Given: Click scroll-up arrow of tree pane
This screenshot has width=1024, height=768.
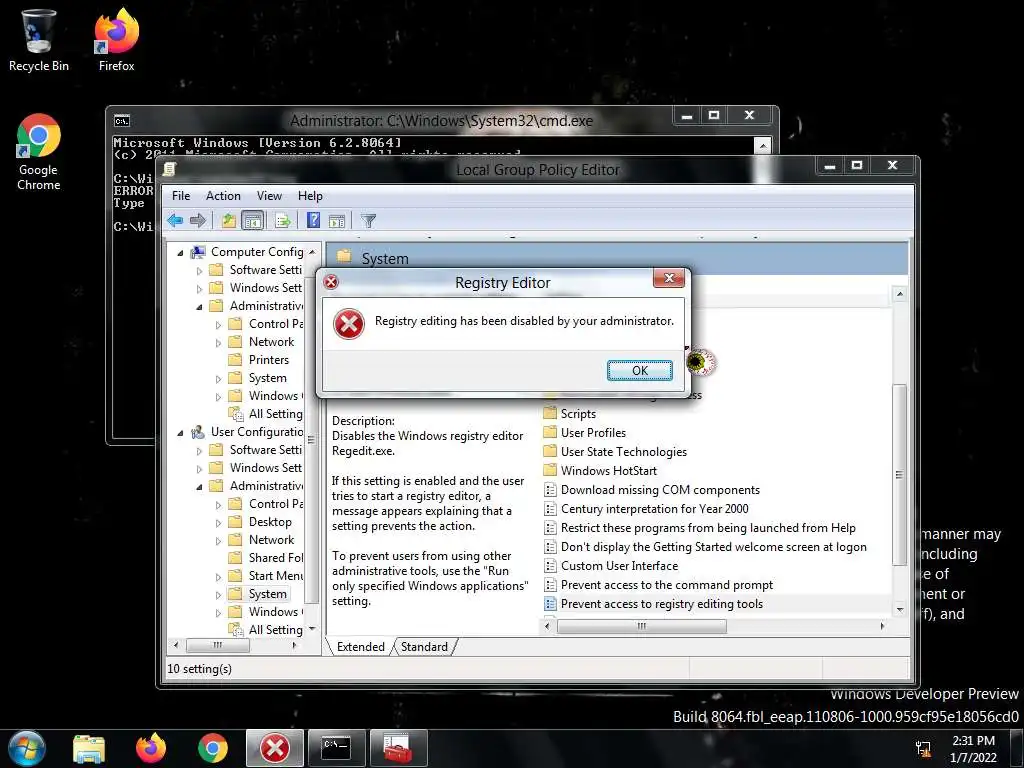Looking at the screenshot, I should 312,252.
